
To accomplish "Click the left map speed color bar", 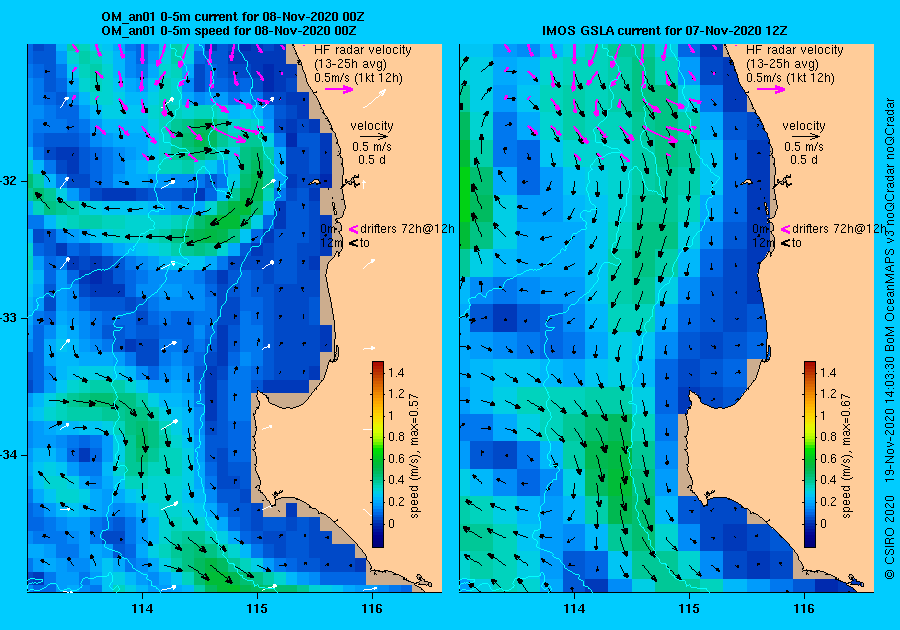I will click(x=378, y=454).
